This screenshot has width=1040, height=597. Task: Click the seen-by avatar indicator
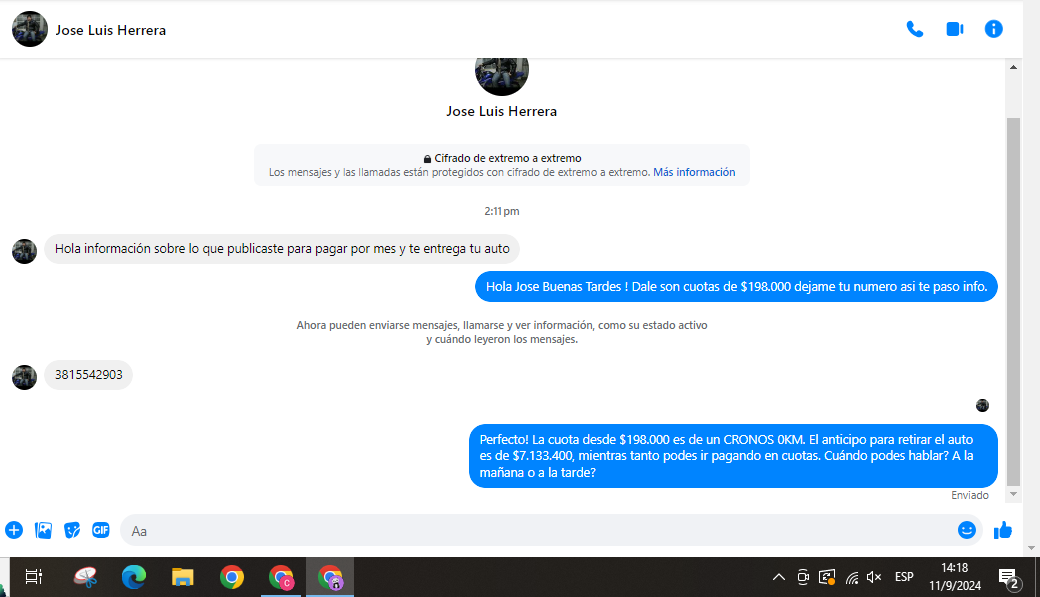point(982,405)
